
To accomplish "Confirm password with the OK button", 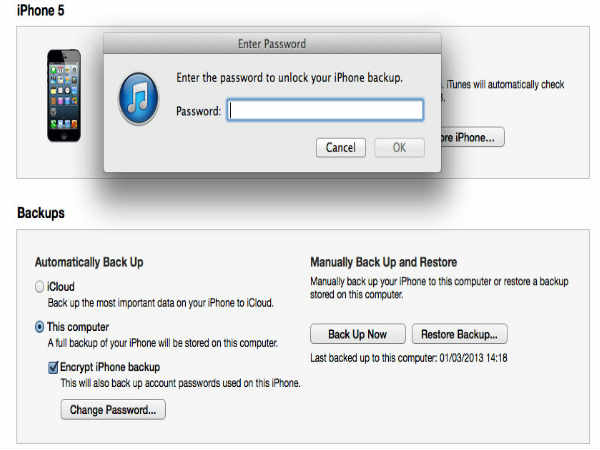I will [x=399, y=148].
